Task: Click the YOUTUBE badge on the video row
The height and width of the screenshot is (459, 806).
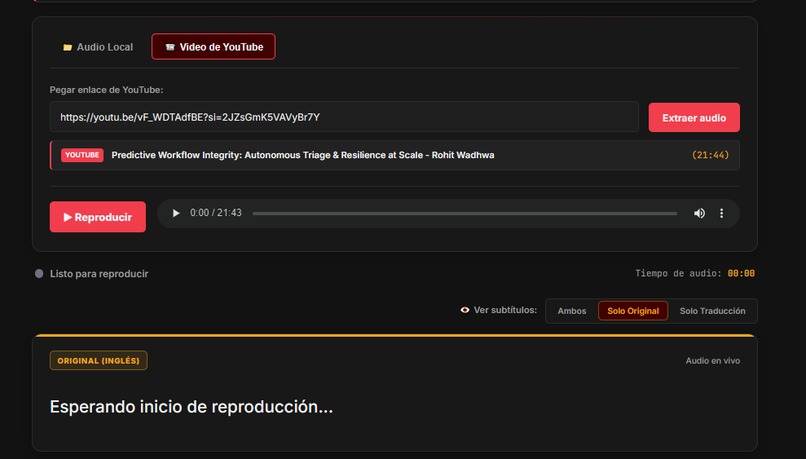Action: coord(82,155)
